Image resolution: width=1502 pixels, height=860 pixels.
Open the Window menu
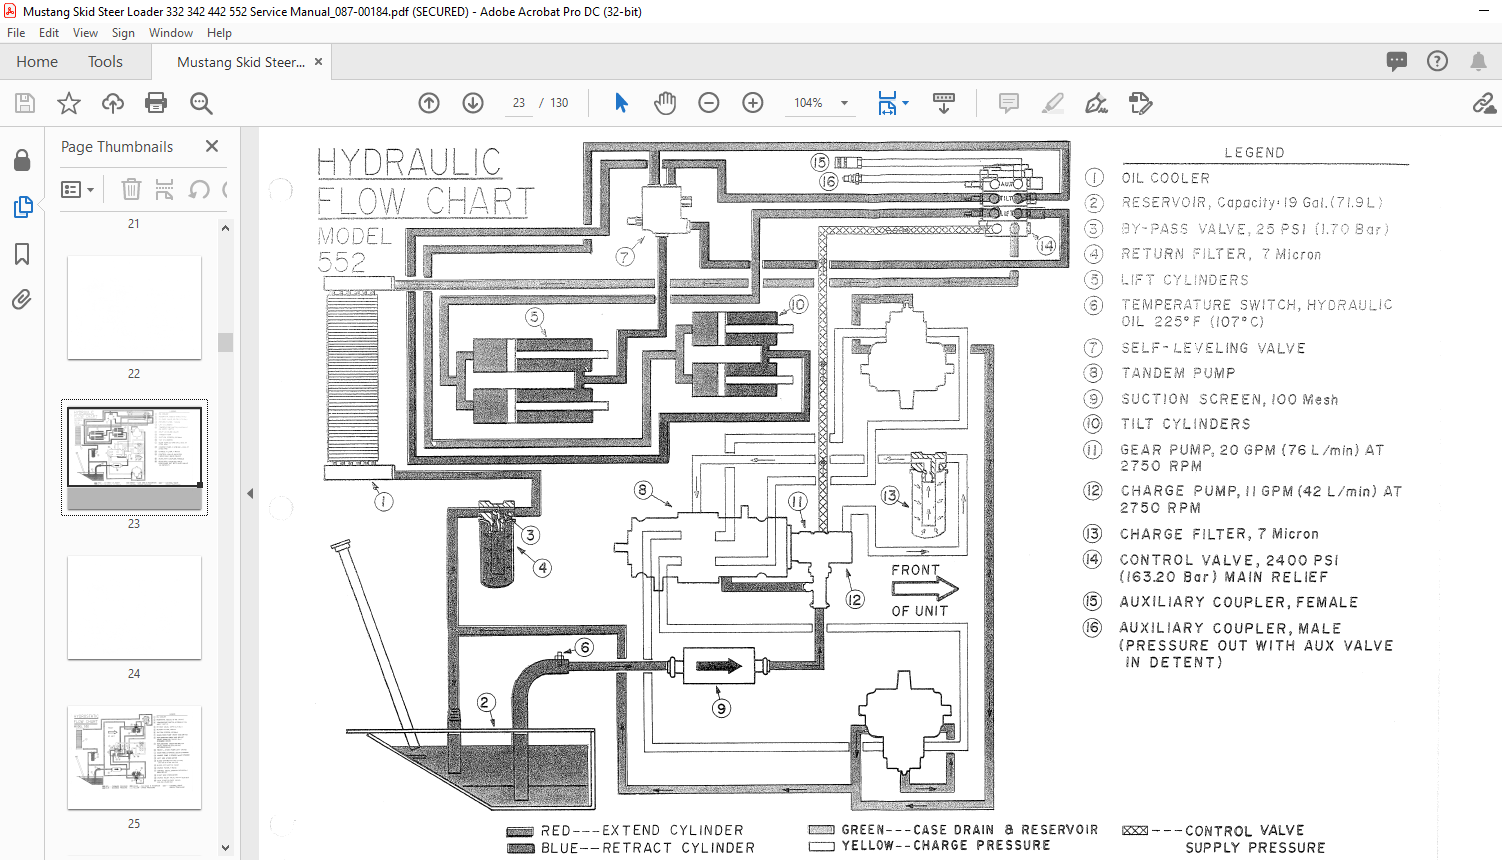(171, 33)
